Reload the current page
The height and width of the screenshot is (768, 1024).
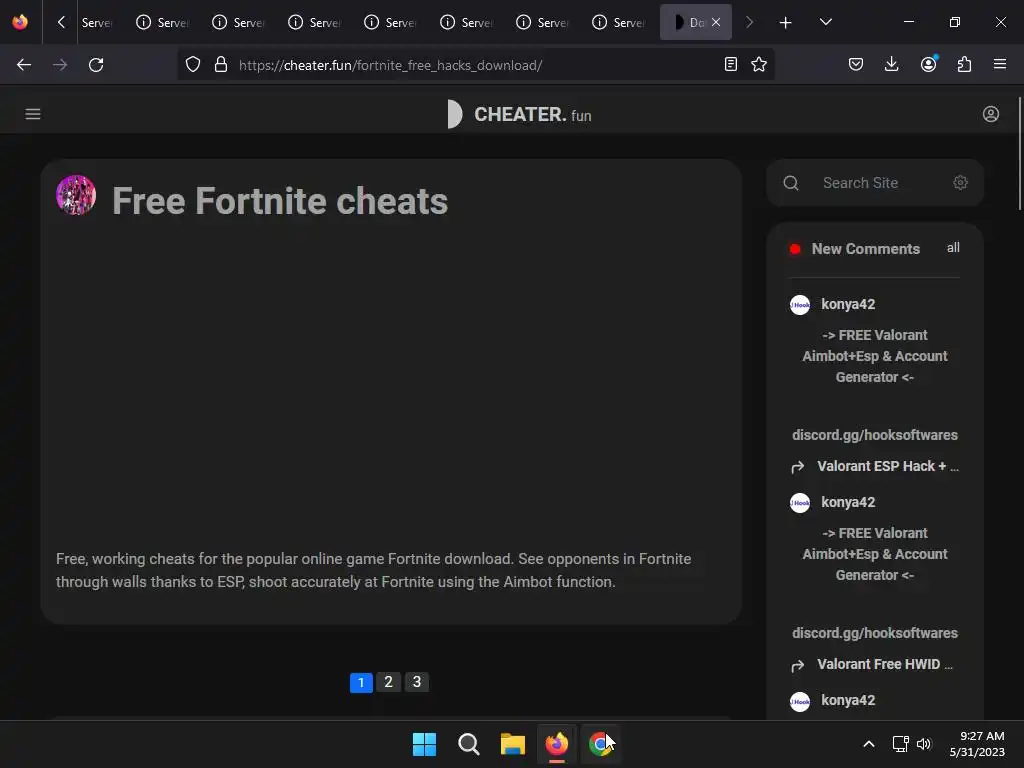pos(96,65)
